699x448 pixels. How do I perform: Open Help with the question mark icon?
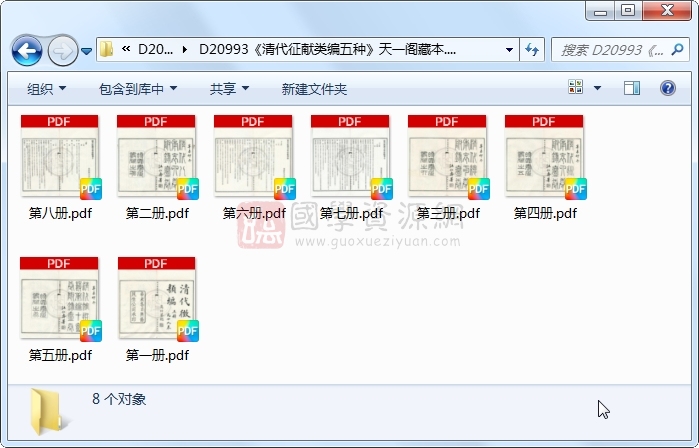[667, 88]
